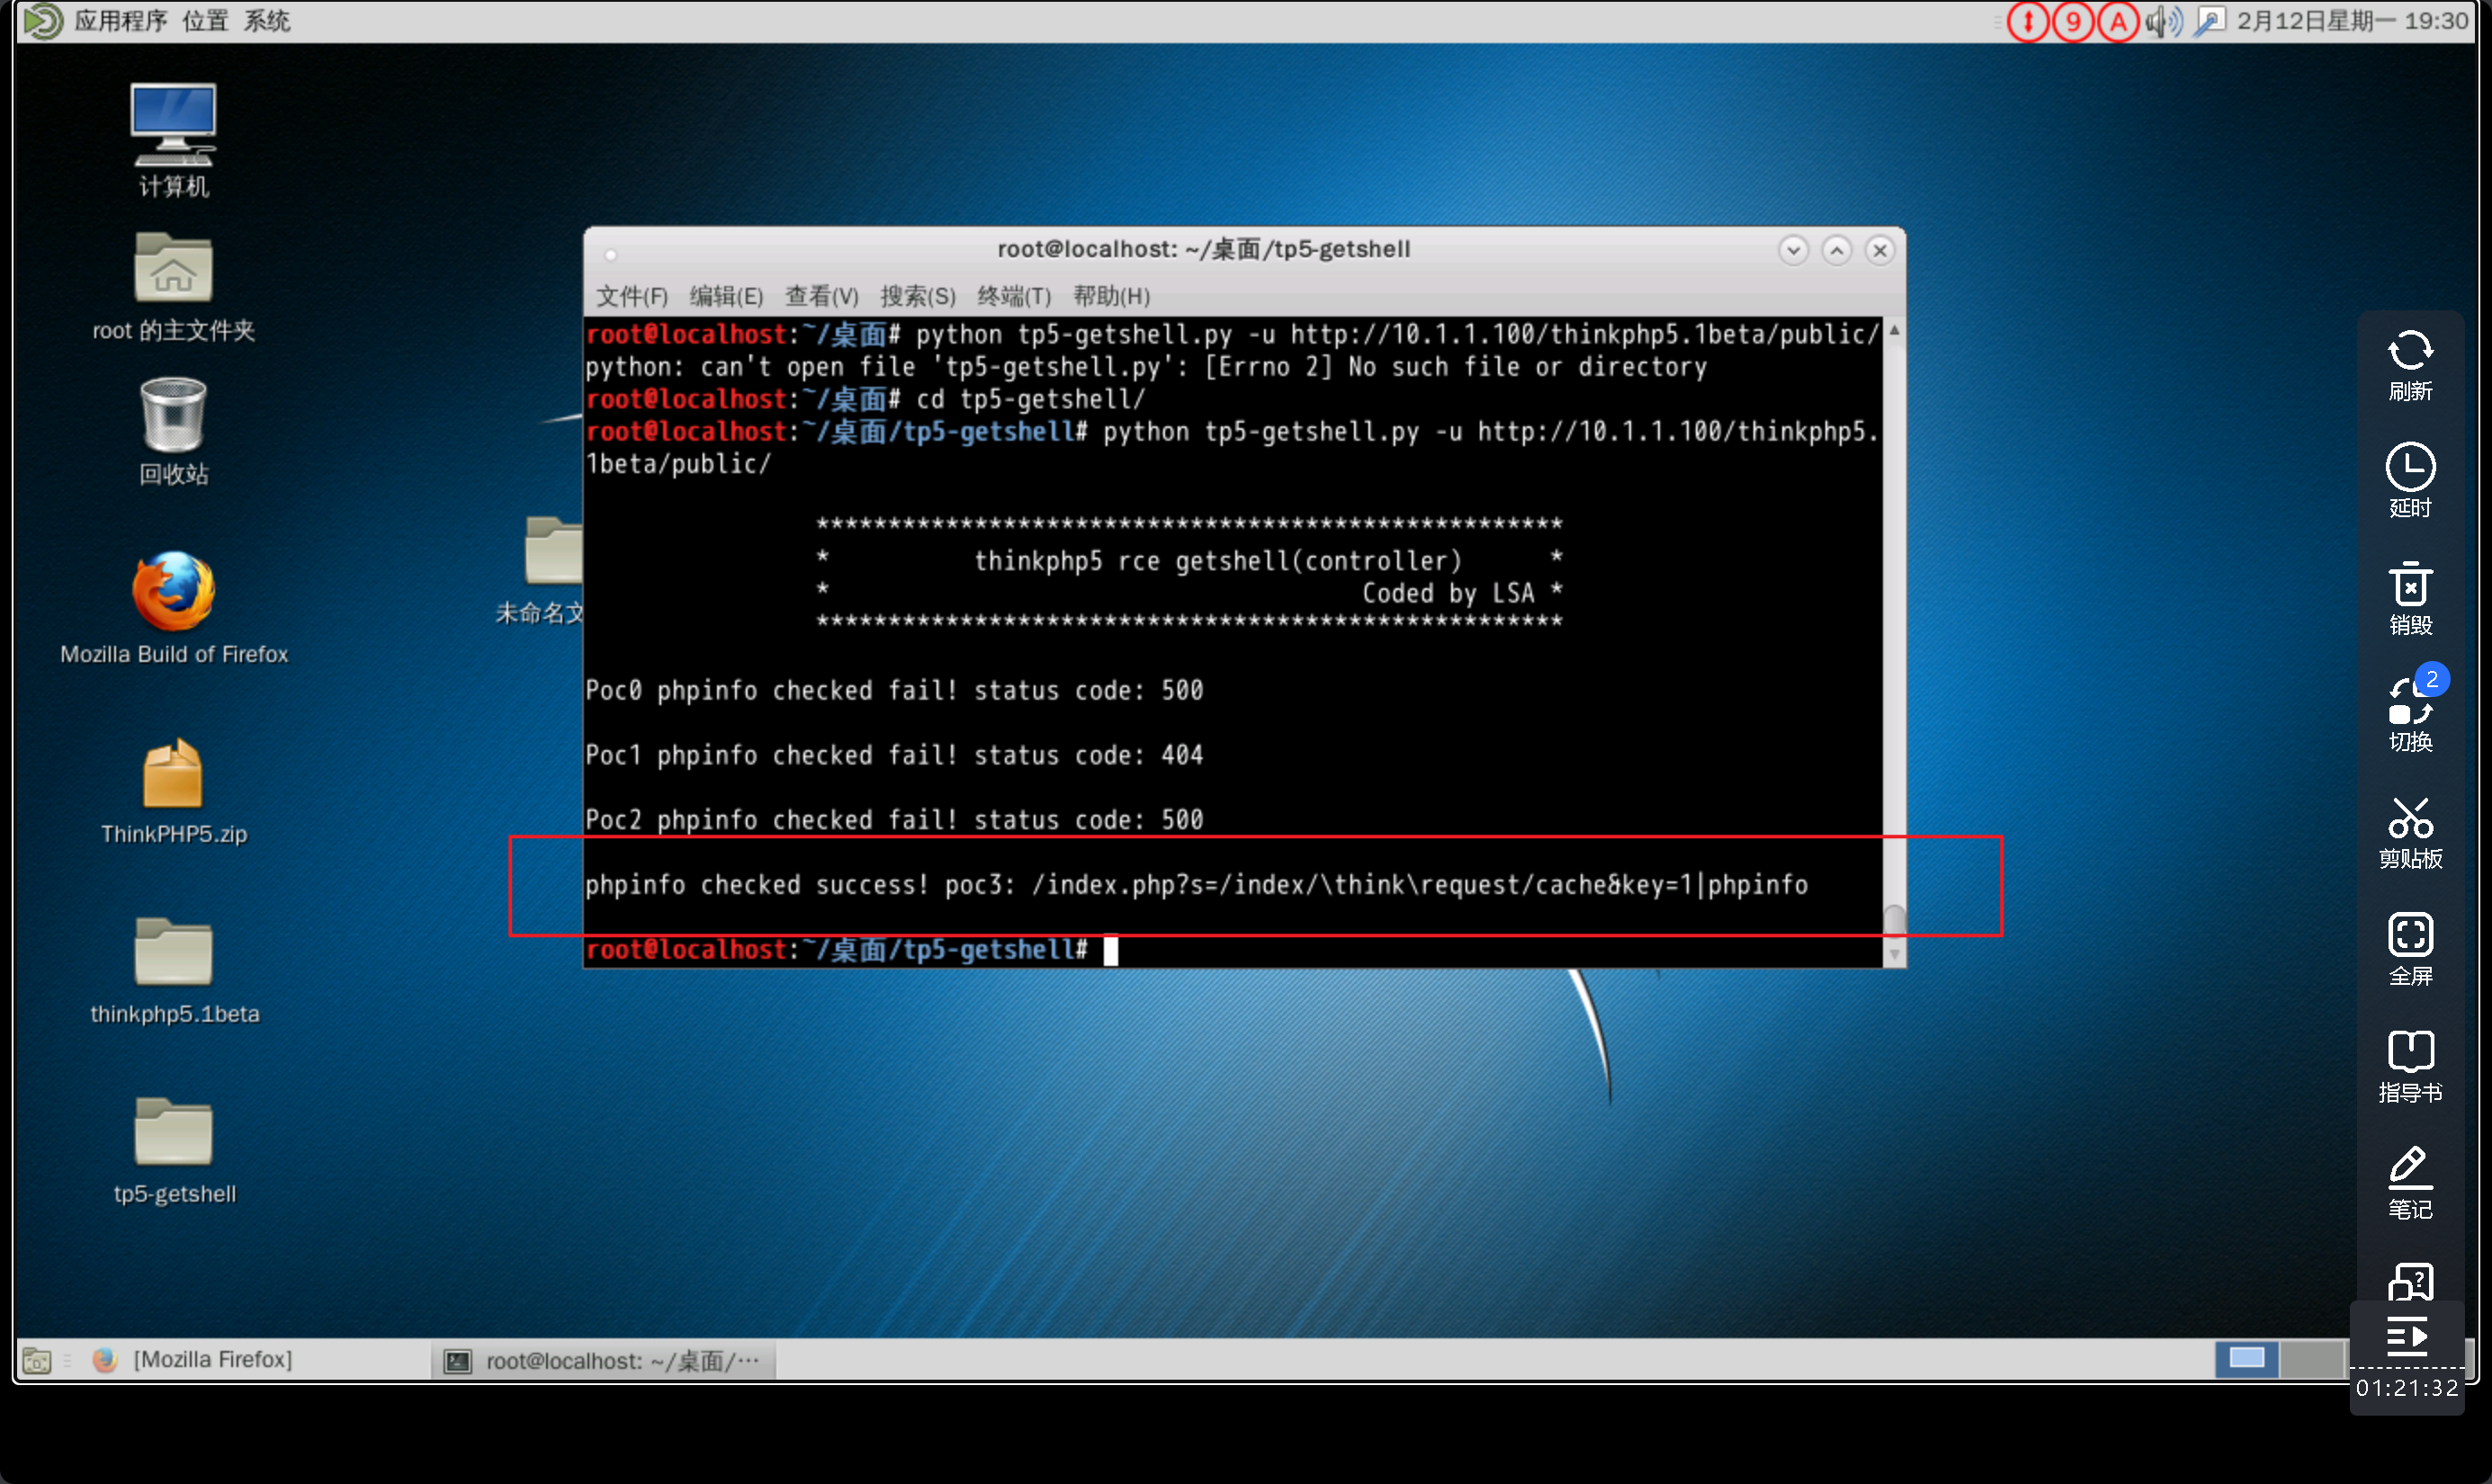Image resolution: width=2492 pixels, height=1484 pixels.
Task: Enter fullscreen with the 全屏 icon
Action: coord(2409,936)
